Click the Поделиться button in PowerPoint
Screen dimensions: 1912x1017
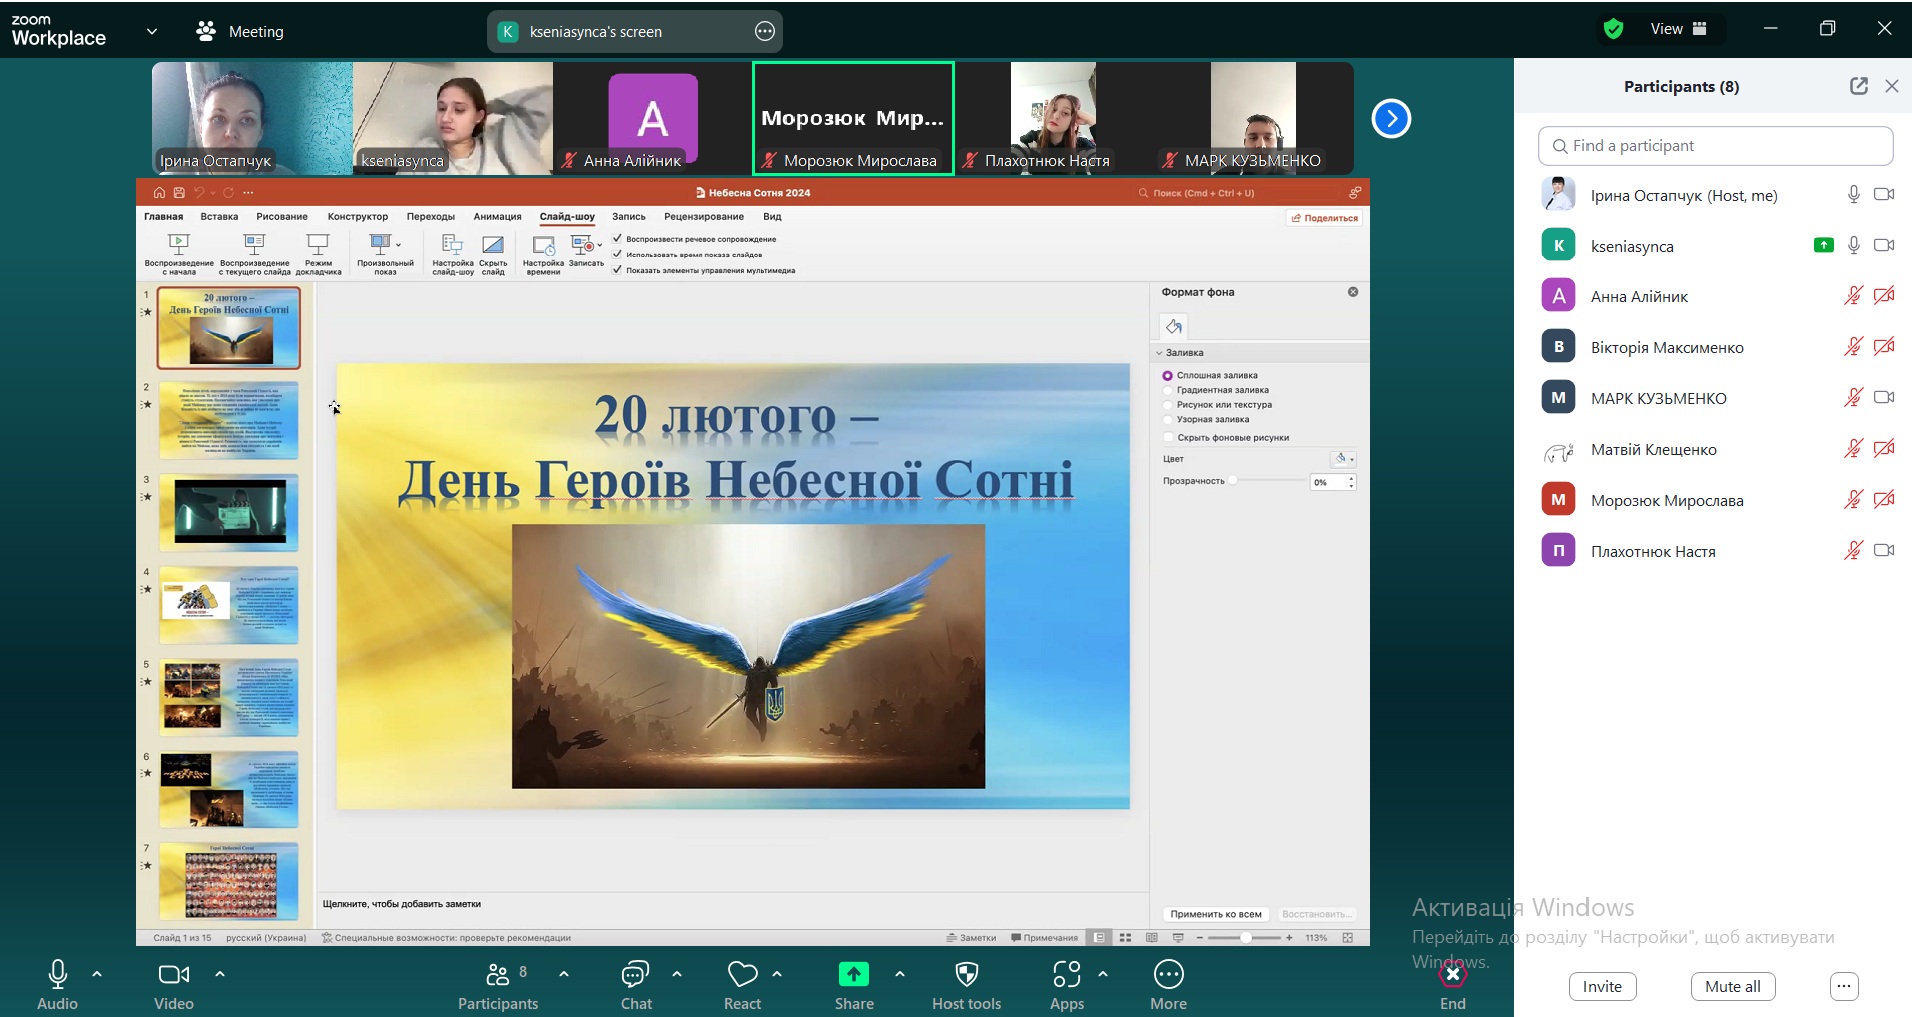tap(1325, 218)
